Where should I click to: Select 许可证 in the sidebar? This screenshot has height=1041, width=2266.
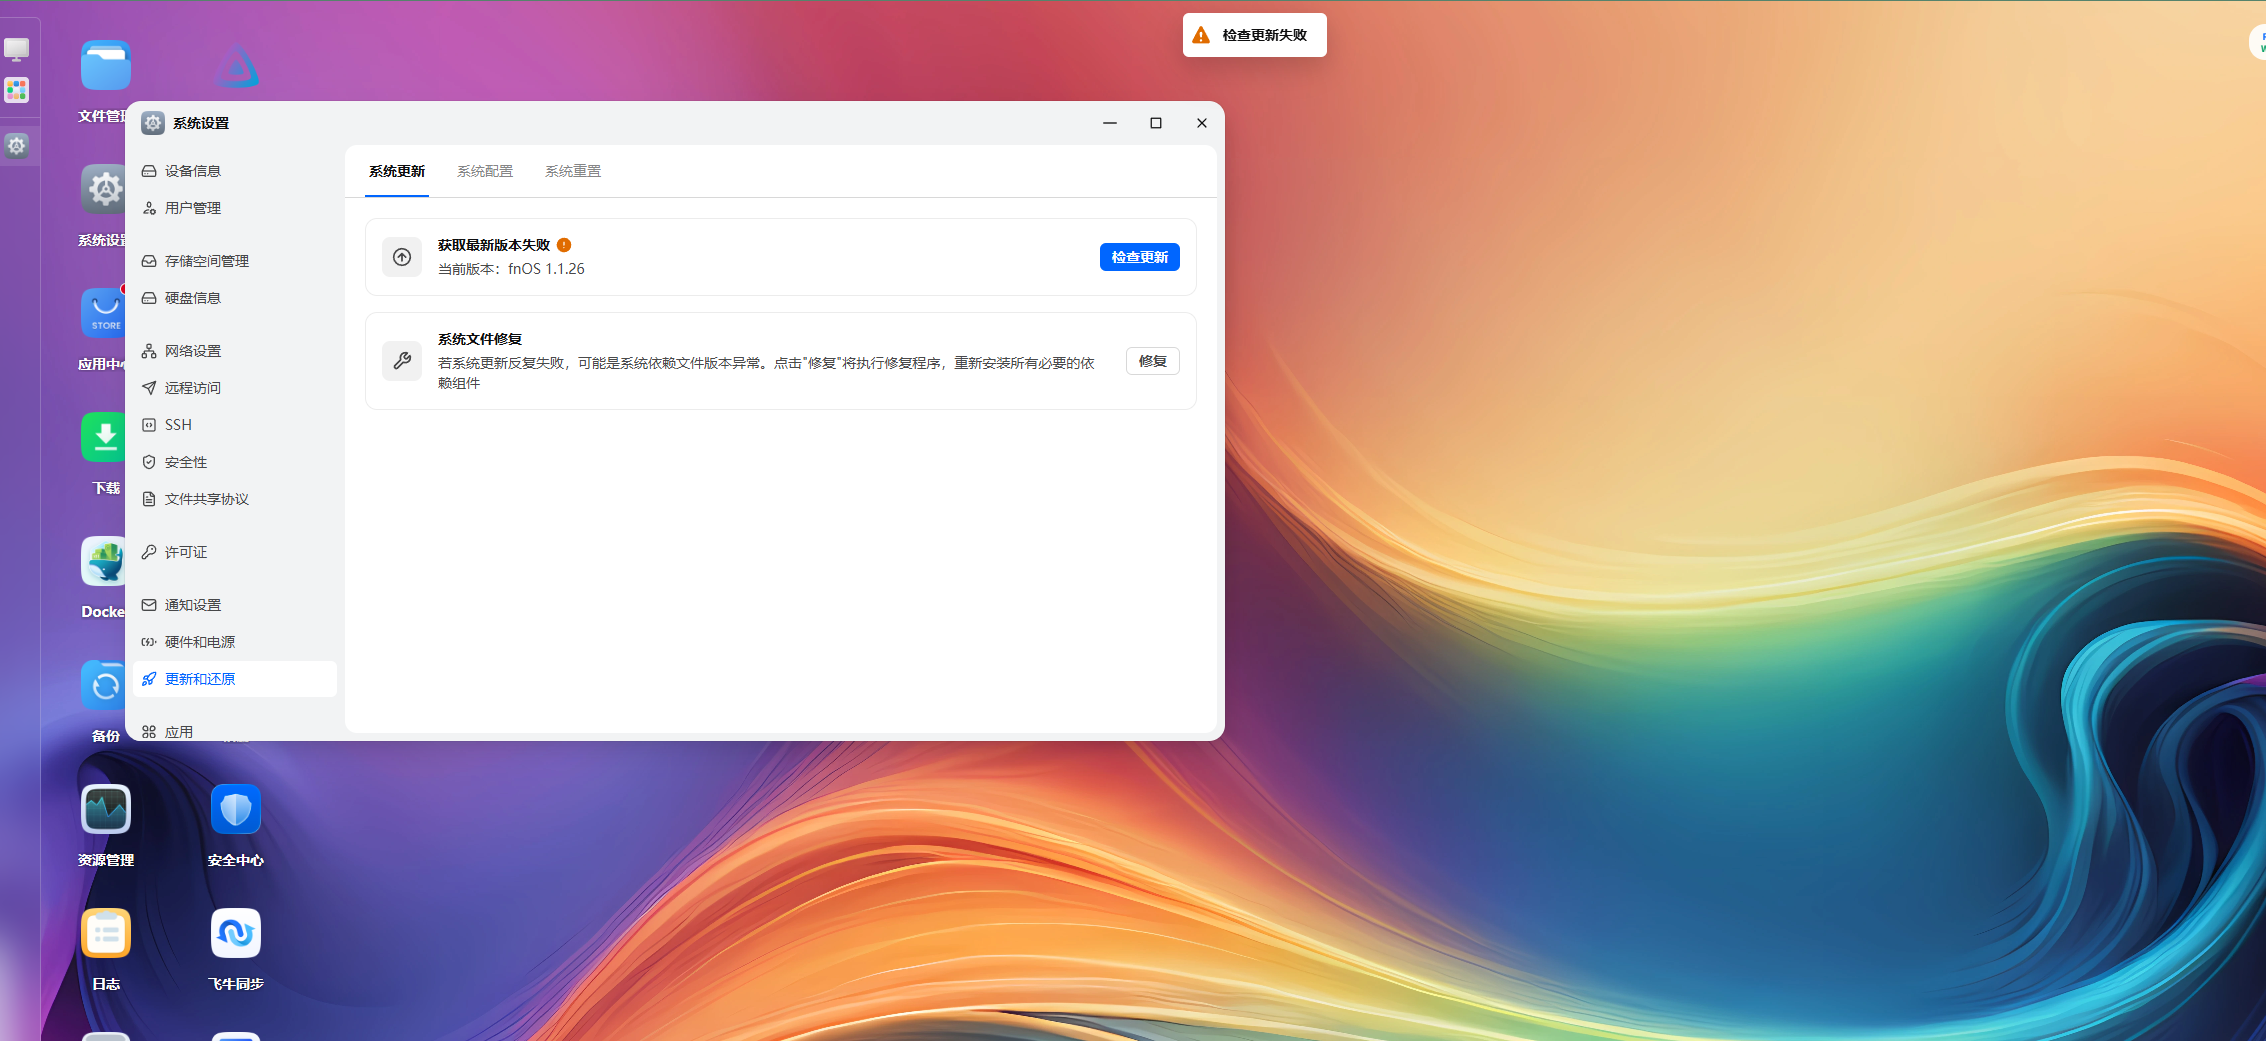235,552
